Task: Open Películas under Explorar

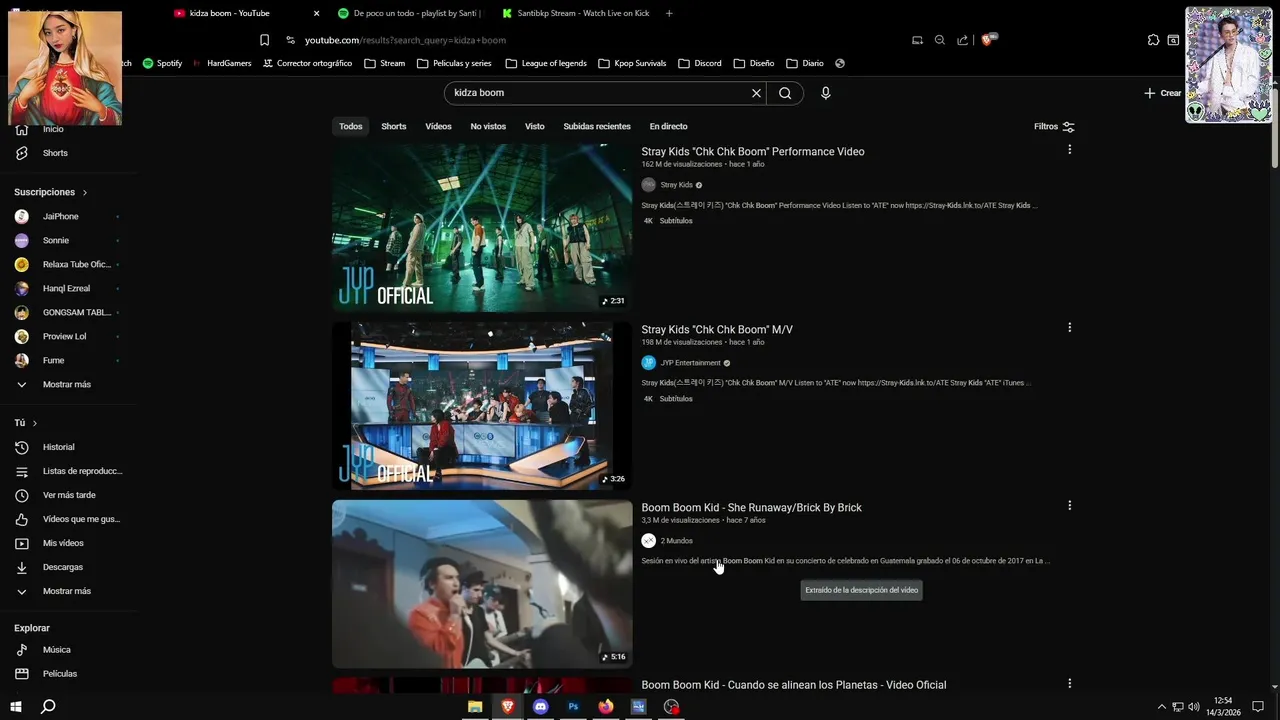Action: click(x=60, y=674)
